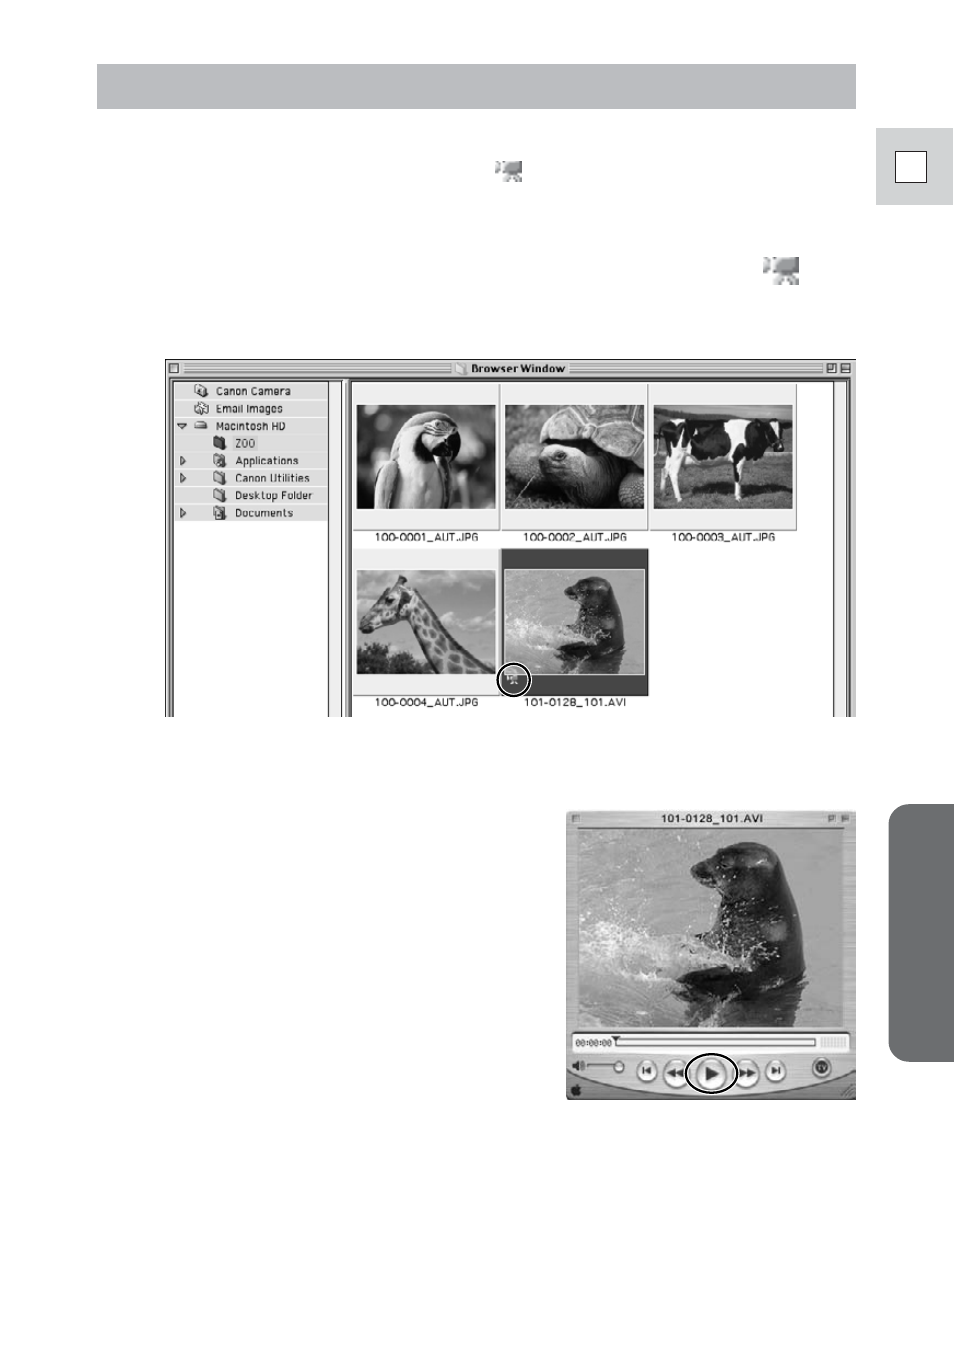Select the Desktop Folder label

(273, 495)
